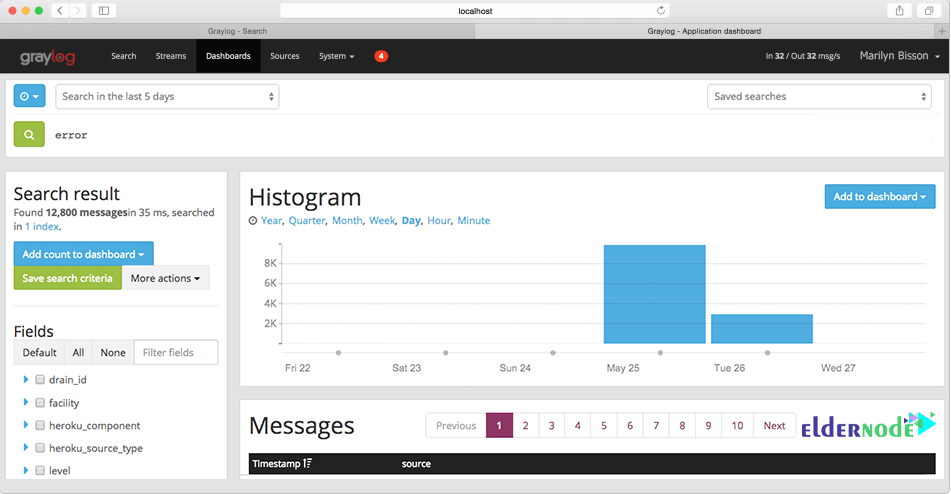Expand the heroku_component field arrow

(25, 425)
